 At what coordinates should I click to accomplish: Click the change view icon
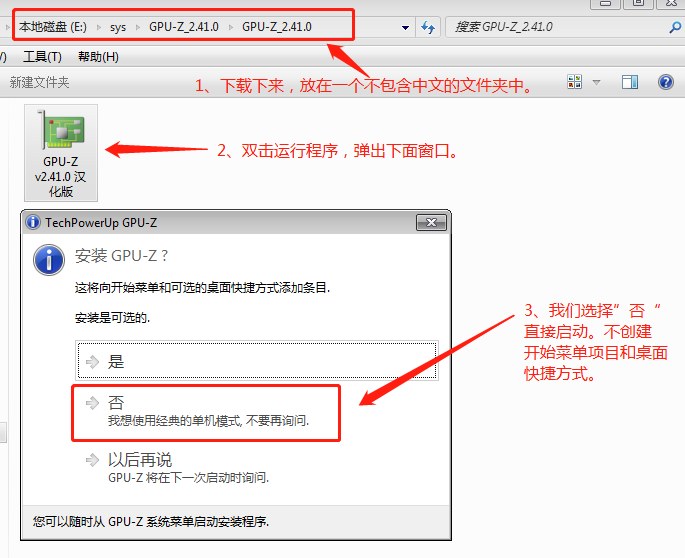tap(574, 82)
